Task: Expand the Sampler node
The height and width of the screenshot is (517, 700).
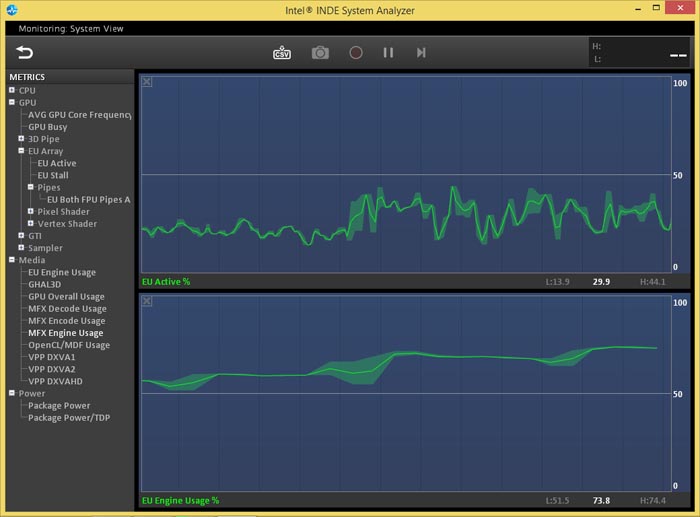Action: point(21,248)
